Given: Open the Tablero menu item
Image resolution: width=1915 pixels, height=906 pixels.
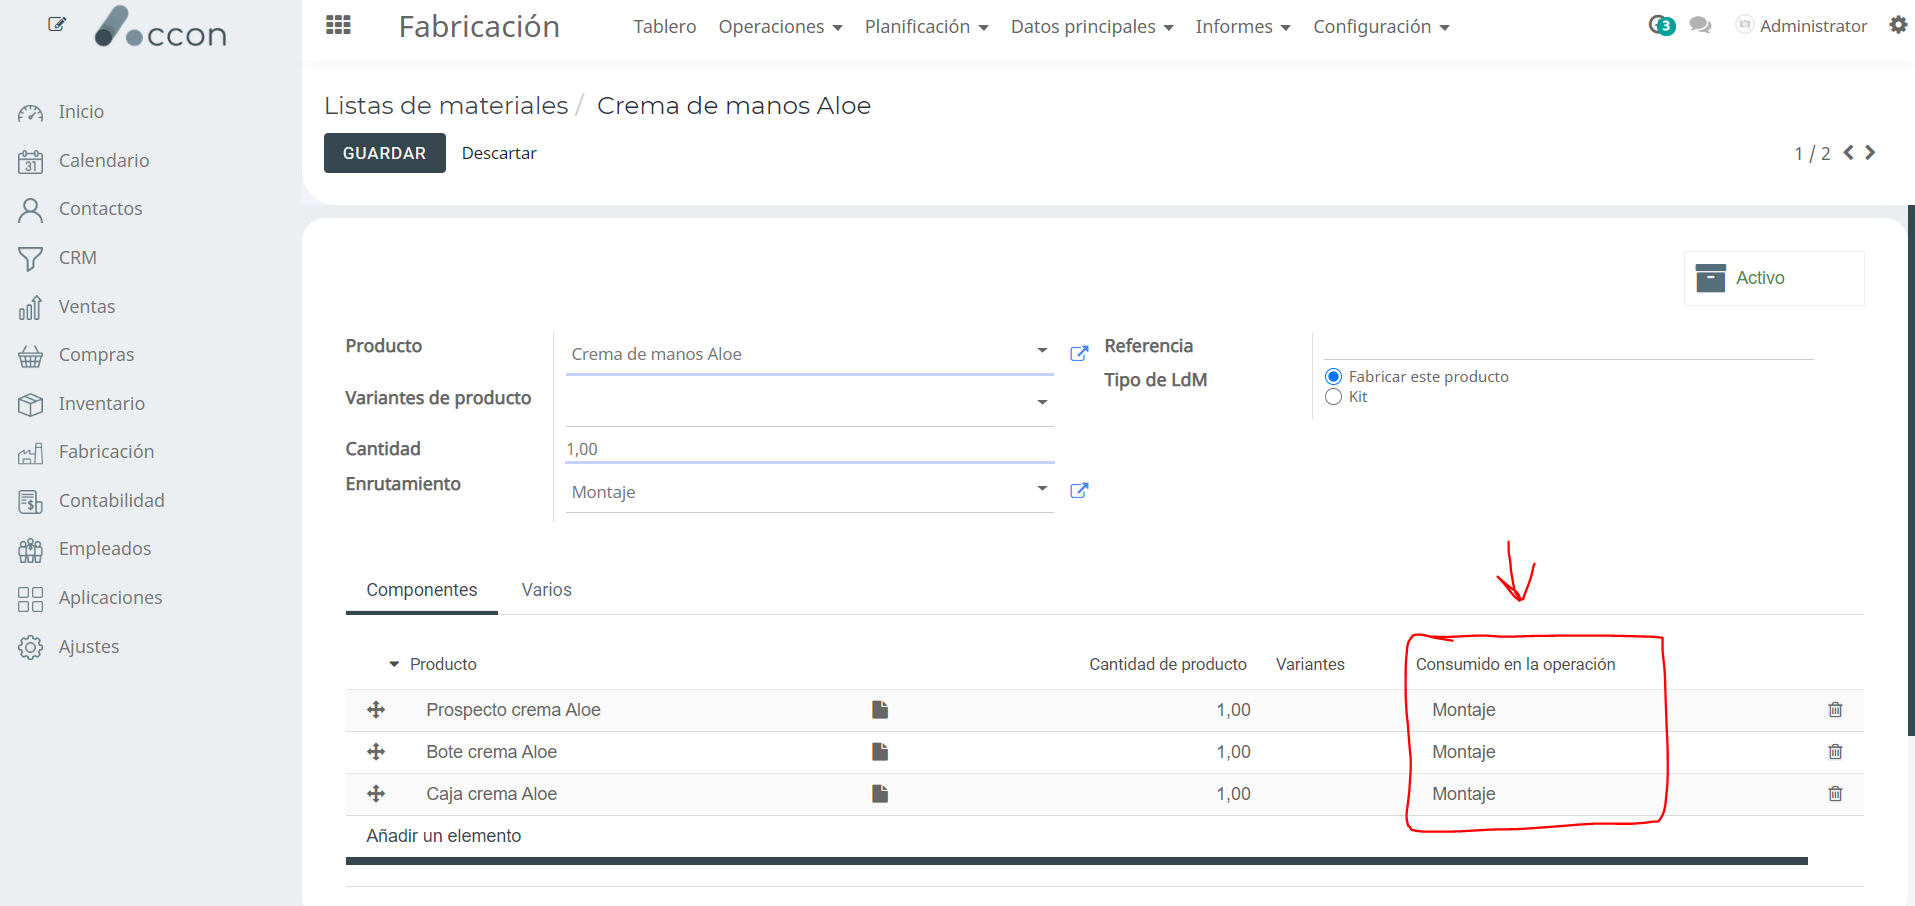Looking at the screenshot, I should pos(664,27).
